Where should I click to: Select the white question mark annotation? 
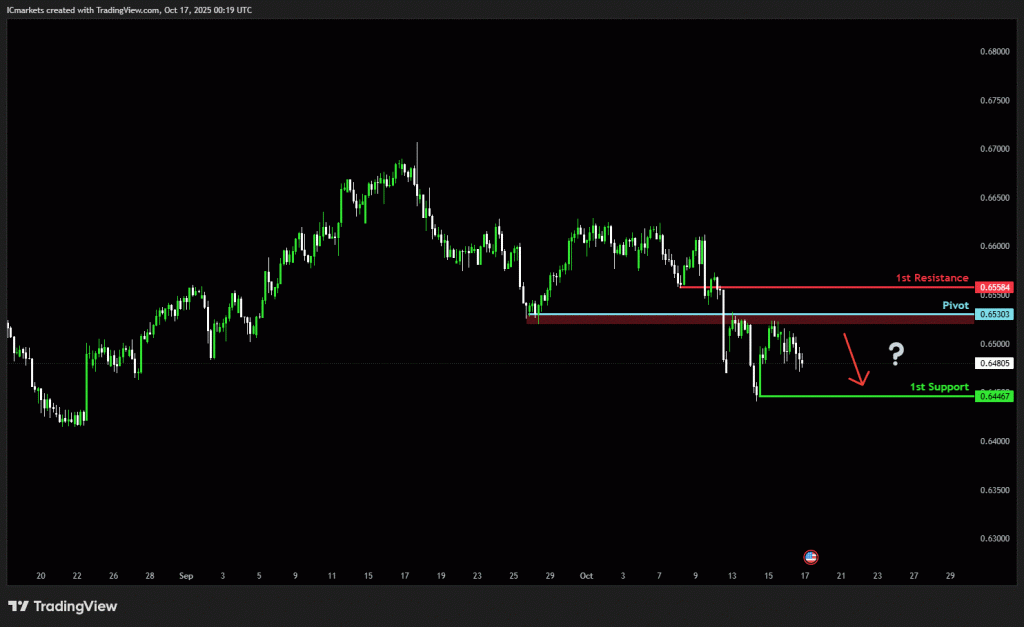896,352
